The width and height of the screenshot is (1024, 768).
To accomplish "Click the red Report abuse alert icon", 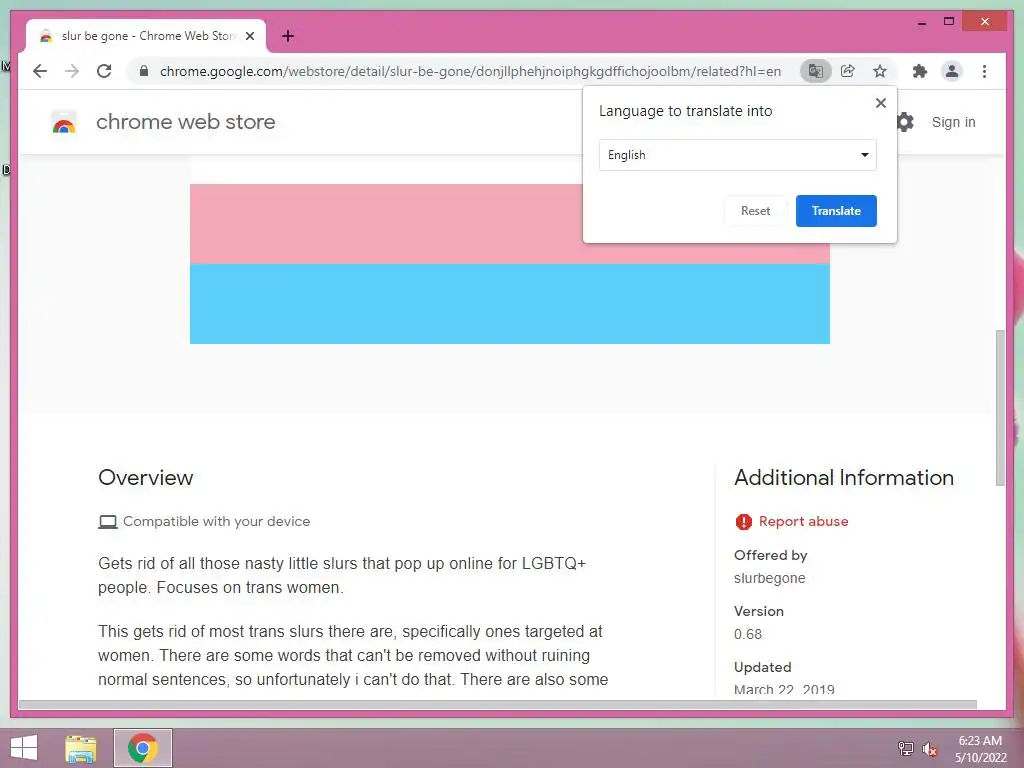I will [x=743, y=521].
